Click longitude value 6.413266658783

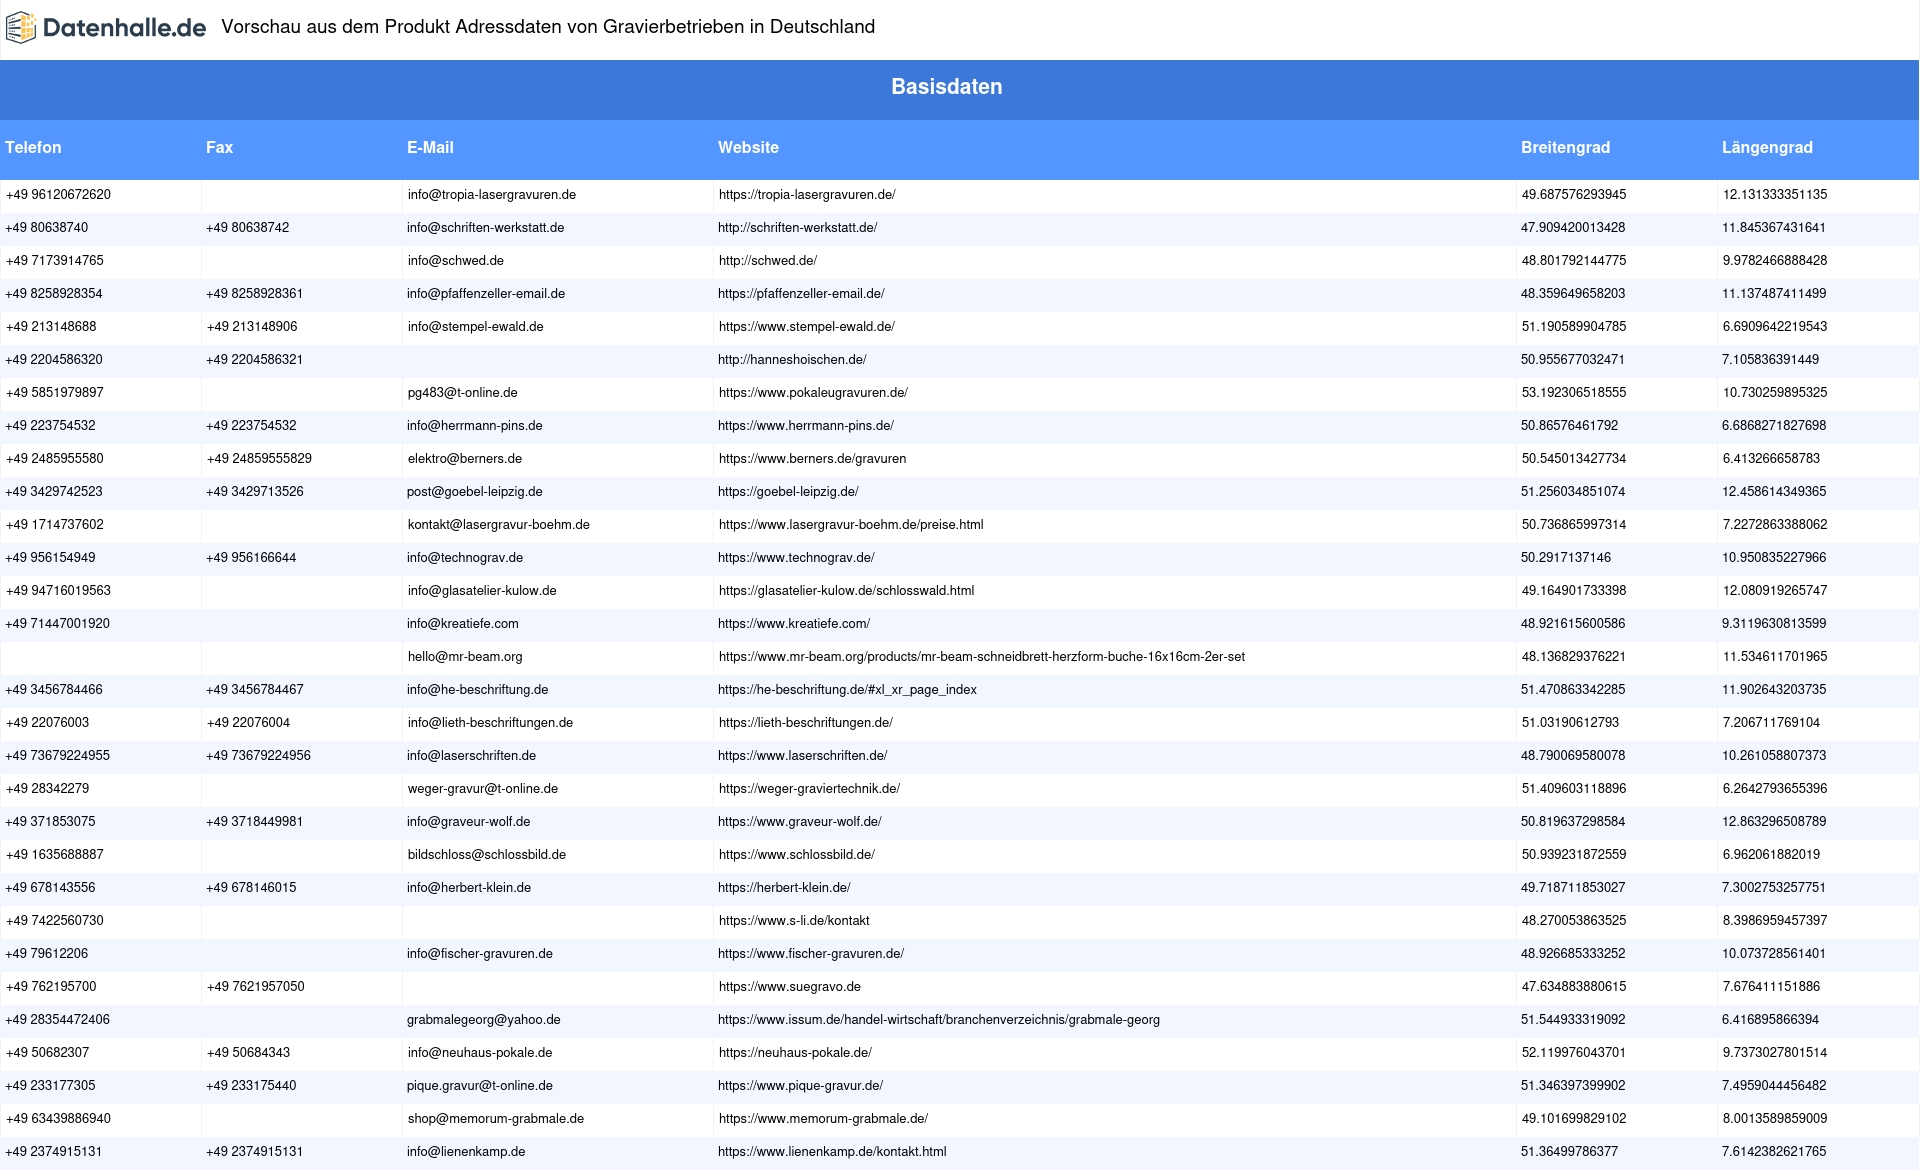pos(1771,459)
